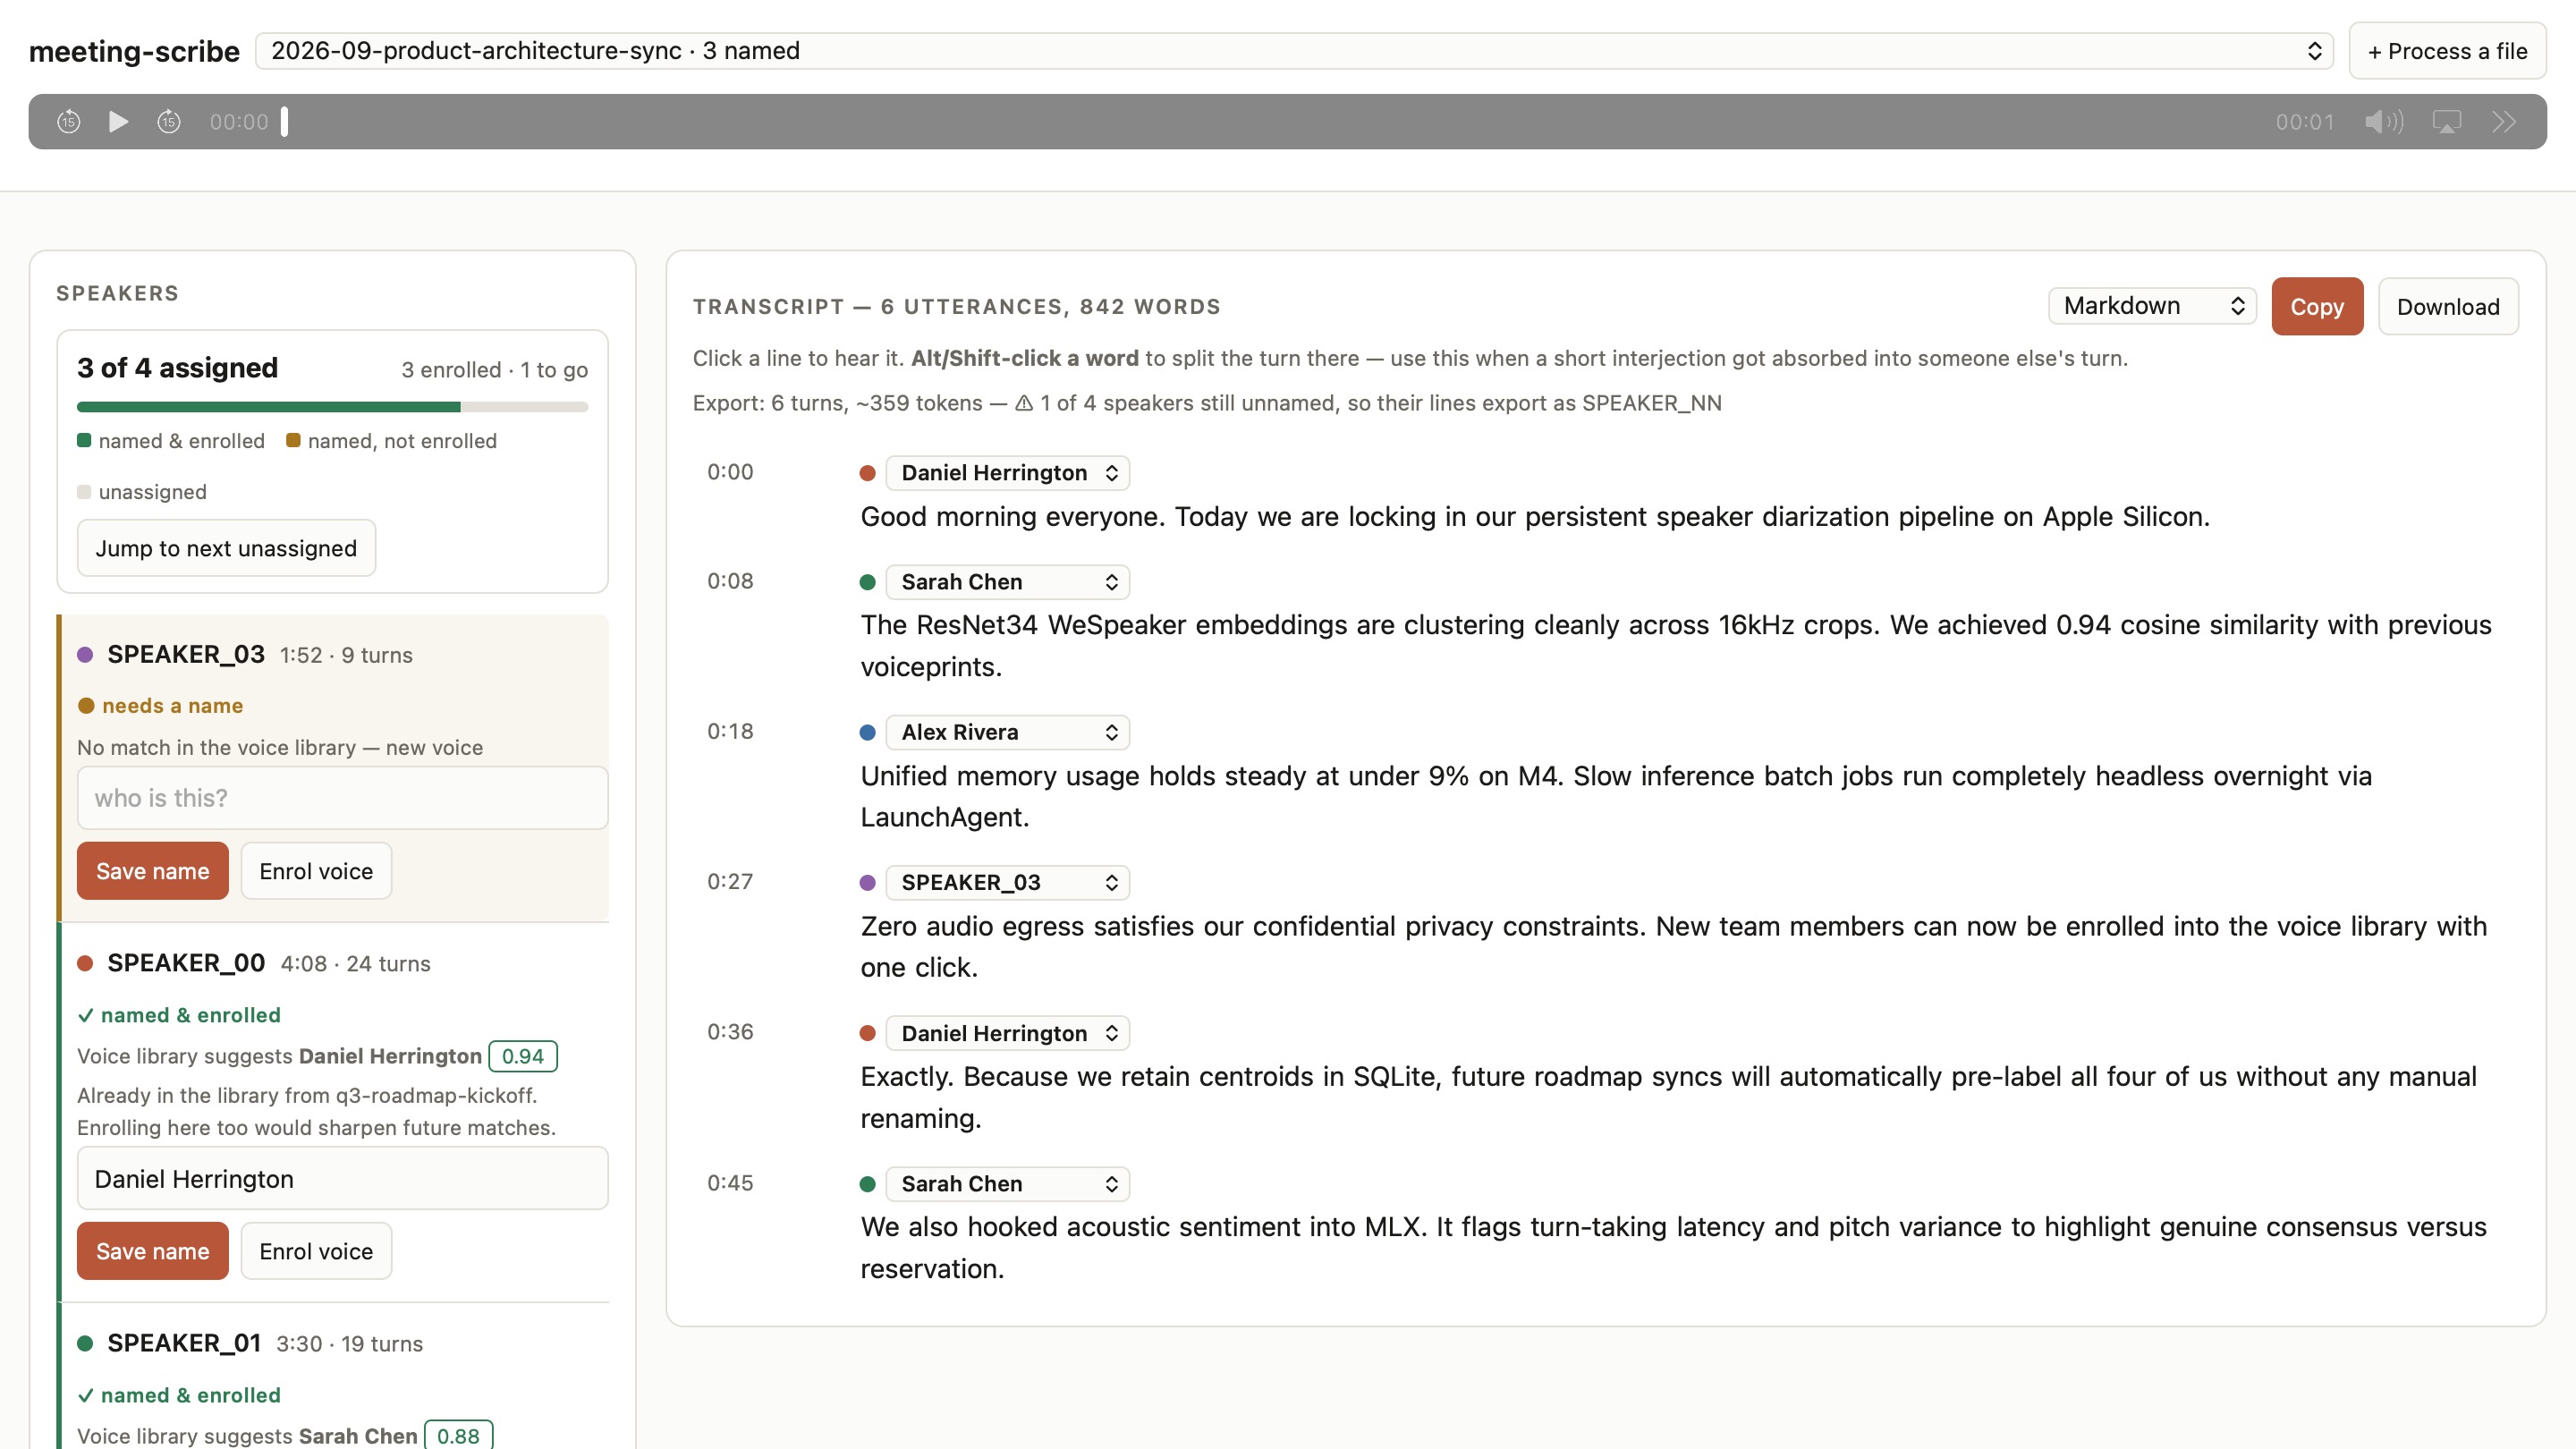The height and width of the screenshot is (1449, 2576).
Task: Open the Alex Rivera speaker dropdown
Action: click(1008, 732)
